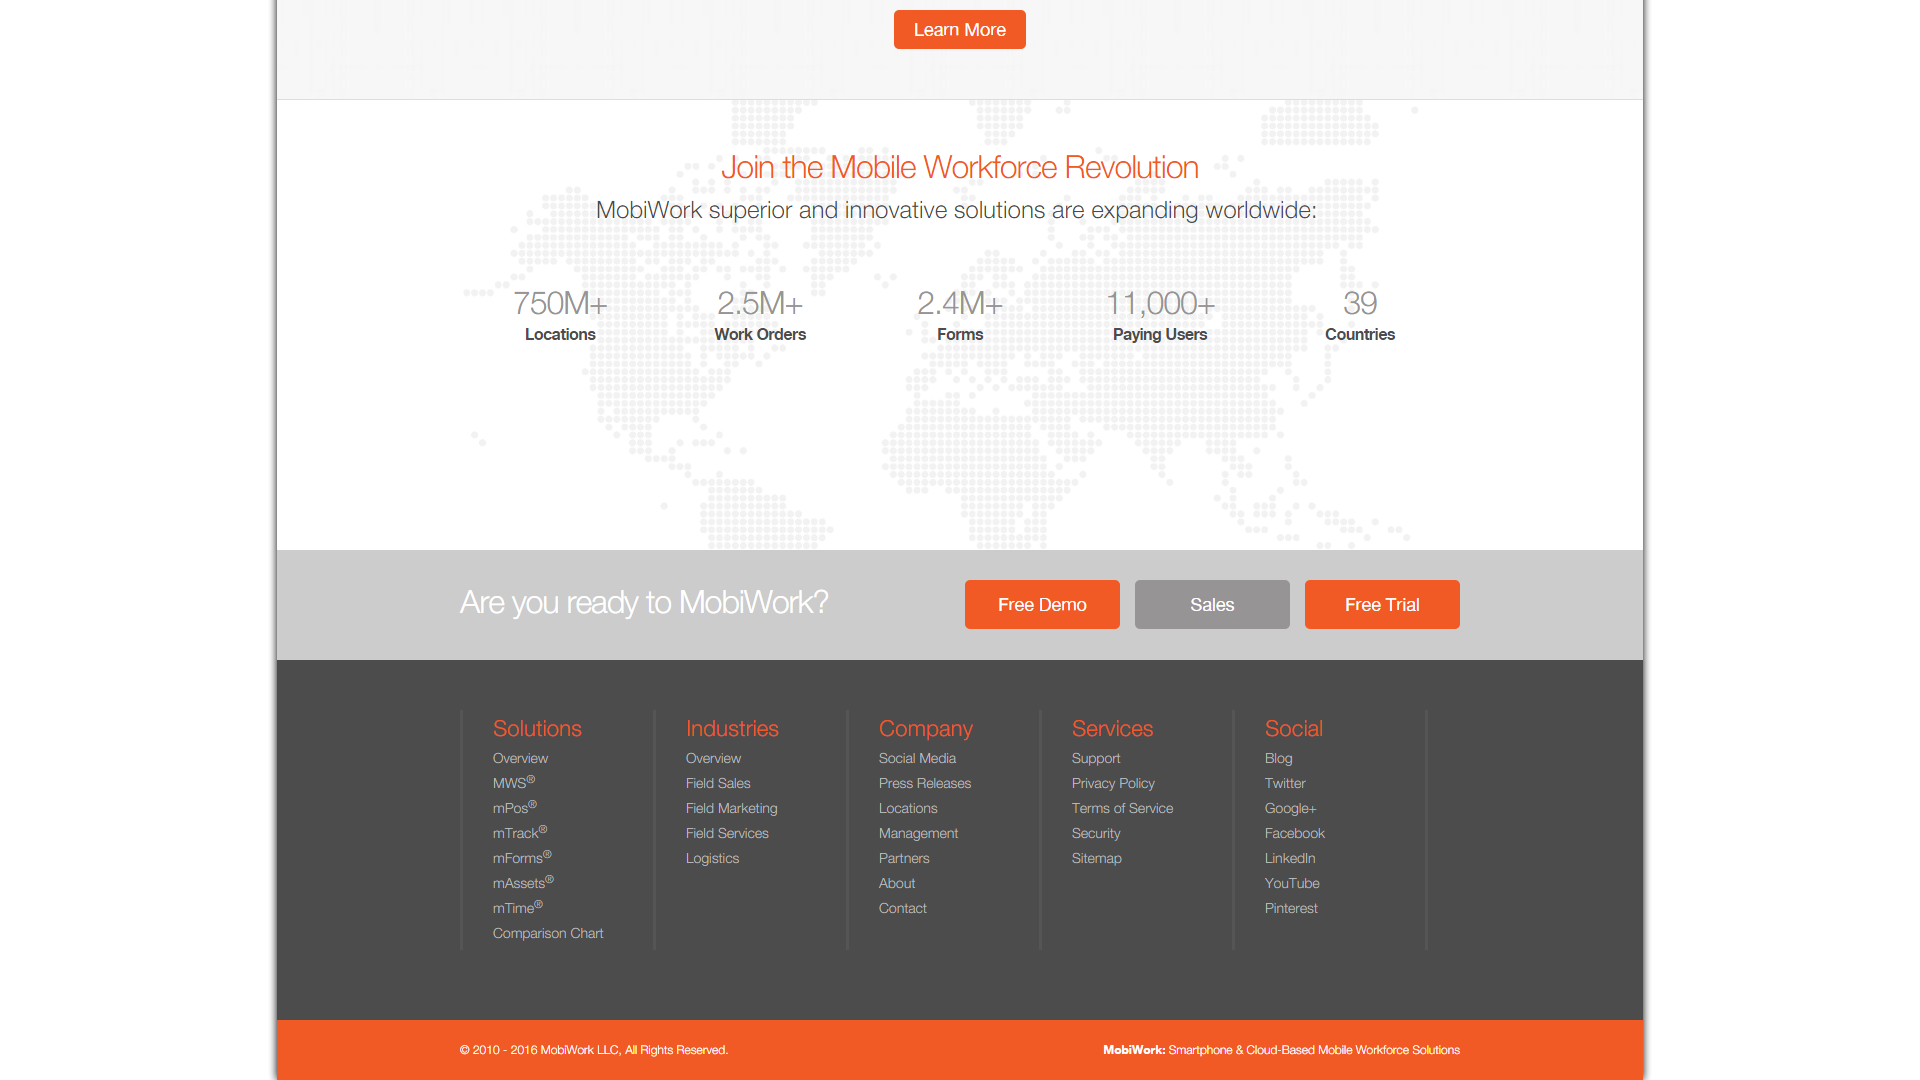Contact Sales via the gray button

click(x=1212, y=604)
